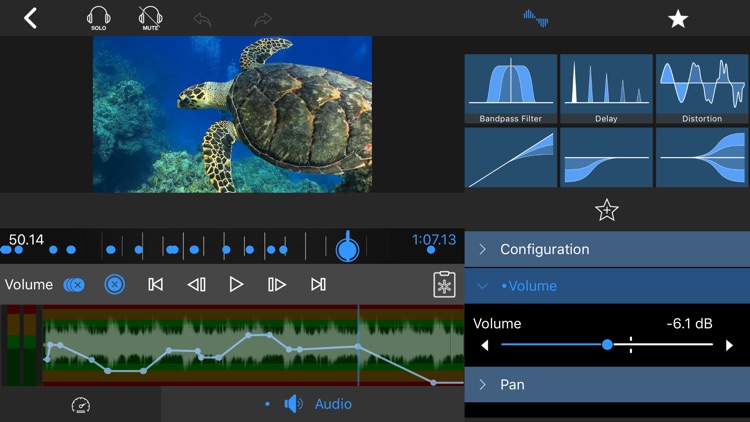This screenshot has height=422, width=750.
Task: Select the diagonal ramp effect thumbnail
Action: coord(510,157)
